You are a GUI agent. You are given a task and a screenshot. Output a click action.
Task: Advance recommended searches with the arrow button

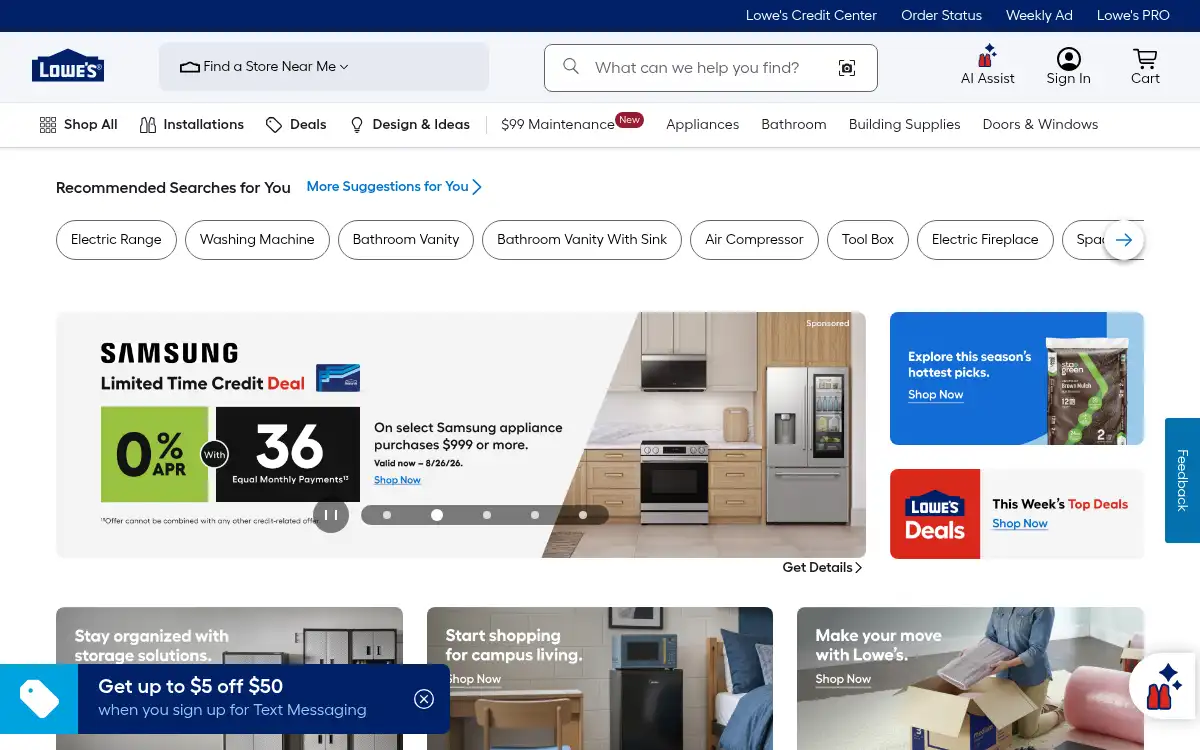(x=1124, y=240)
